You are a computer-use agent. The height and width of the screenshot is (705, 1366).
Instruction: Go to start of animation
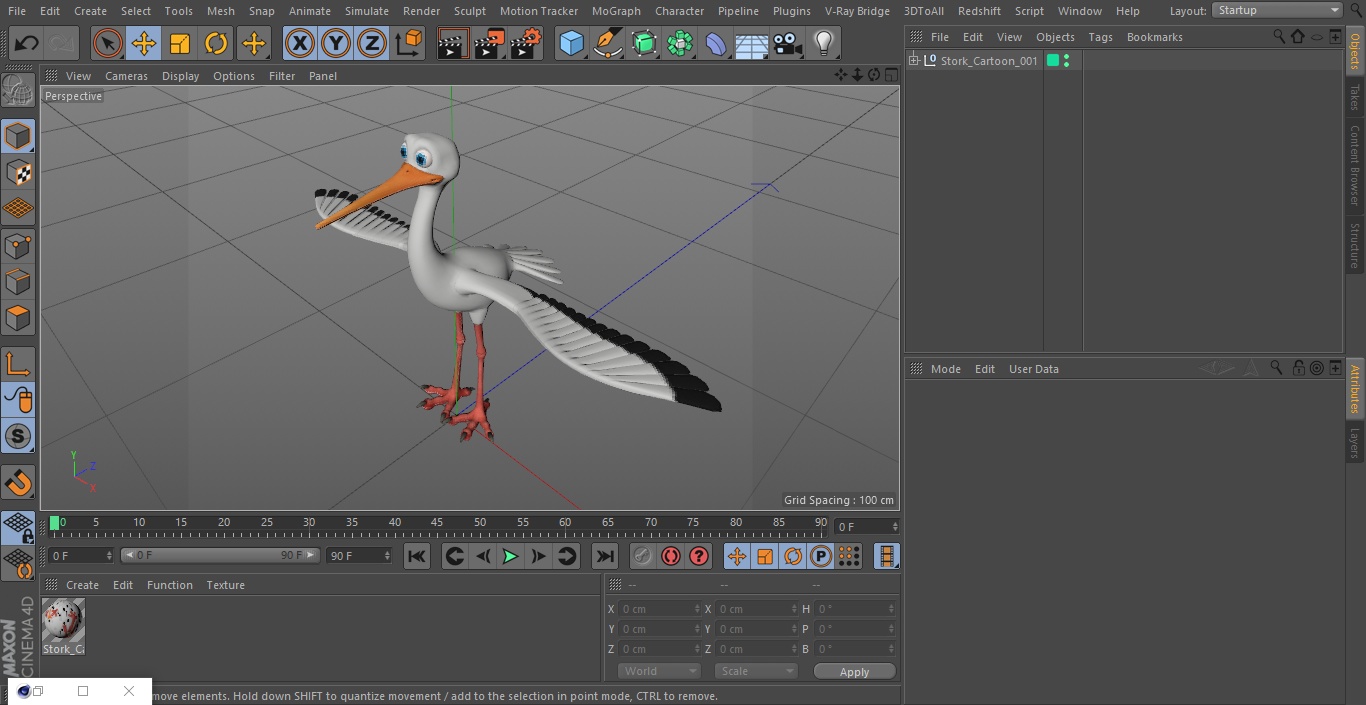tap(417, 556)
